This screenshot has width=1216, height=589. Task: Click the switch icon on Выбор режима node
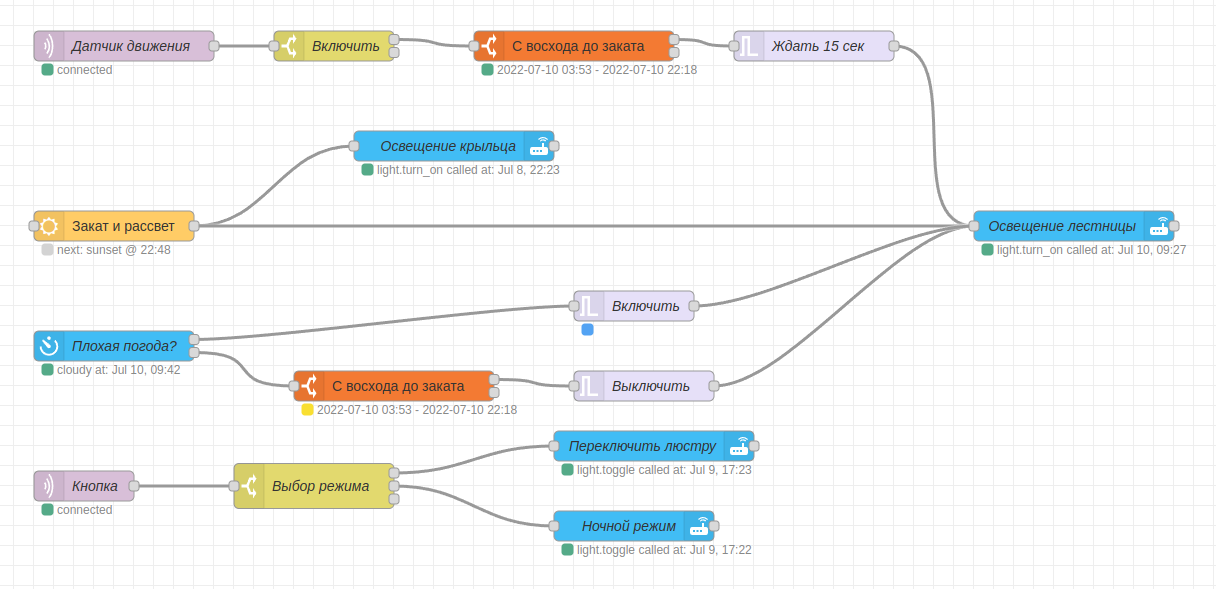click(x=250, y=486)
